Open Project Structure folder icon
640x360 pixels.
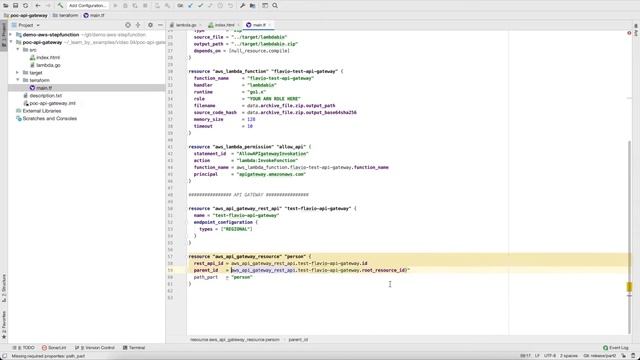[253, 5]
